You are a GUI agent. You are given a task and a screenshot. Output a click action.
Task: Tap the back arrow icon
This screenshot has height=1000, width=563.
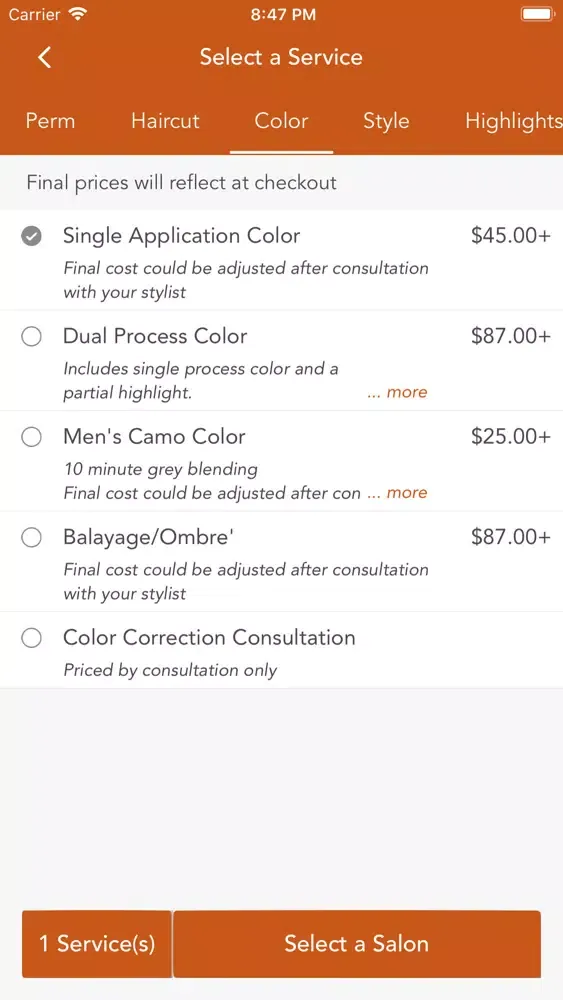[x=44, y=57]
